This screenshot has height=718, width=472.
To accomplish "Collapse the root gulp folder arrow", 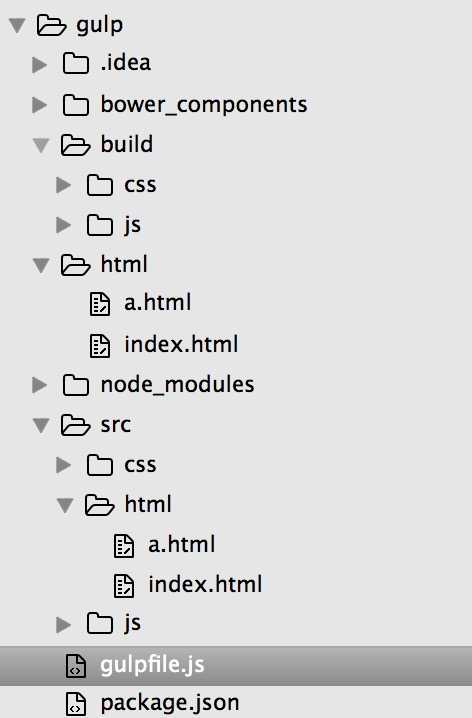I will coord(17,25).
